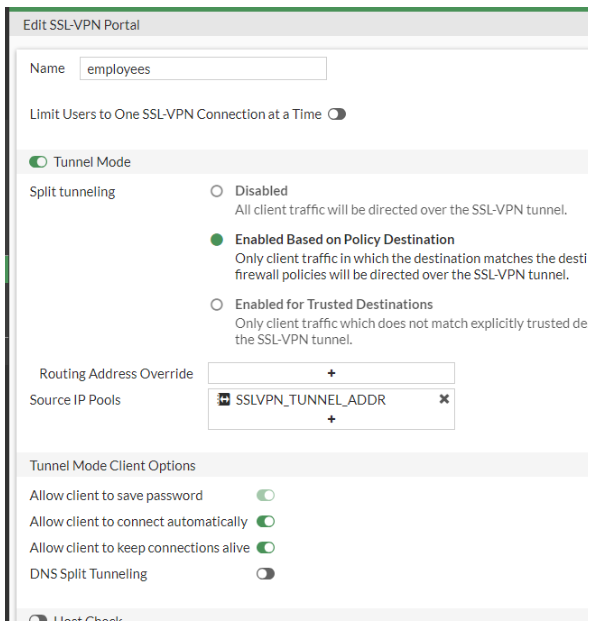Screen dimensions: 601x630
Task: Turn off the Tunnel Mode switch
Action: (x=39, y=162)
